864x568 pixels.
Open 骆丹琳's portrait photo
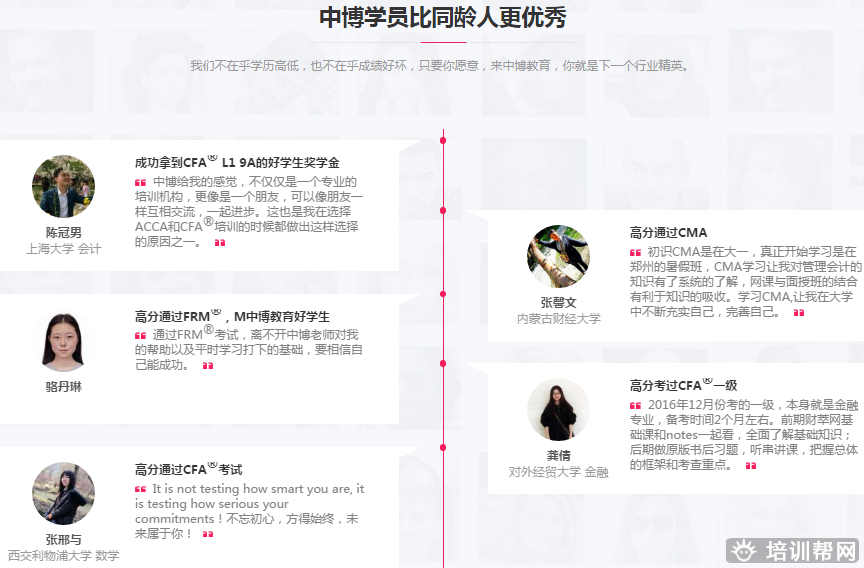point(63,341)
